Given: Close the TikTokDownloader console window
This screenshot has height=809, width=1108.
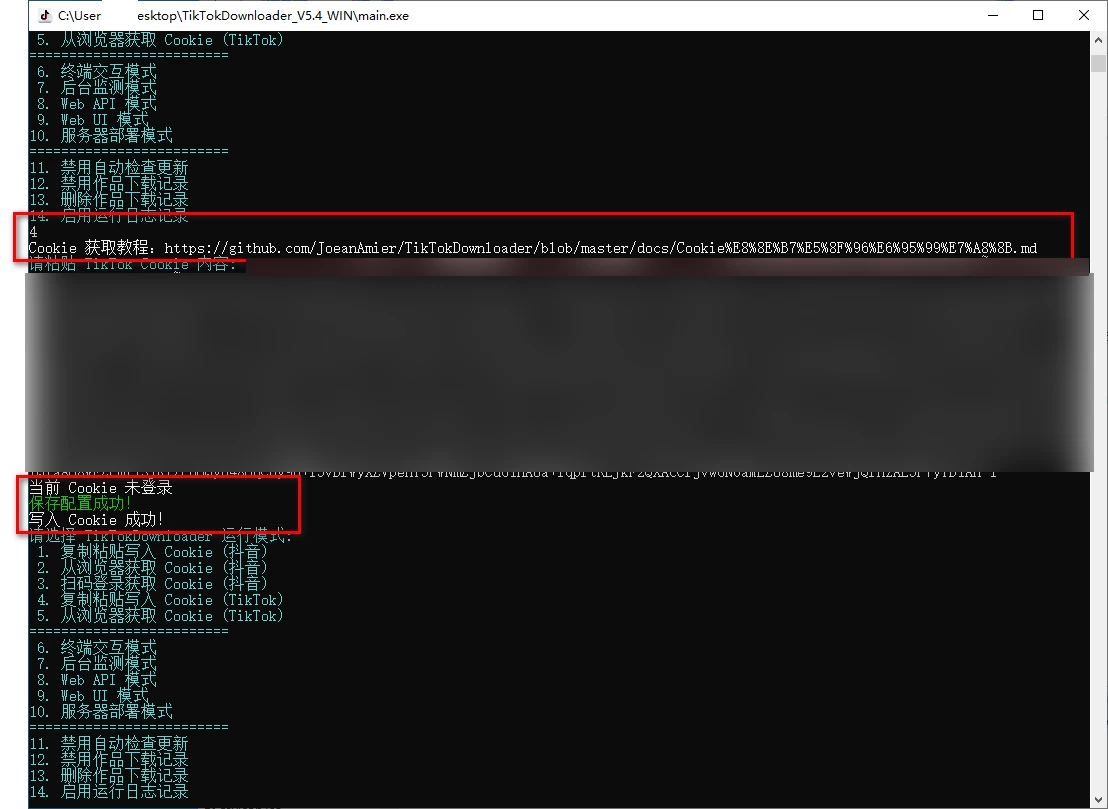Looking at the screenshot, I should (1083, 15).
